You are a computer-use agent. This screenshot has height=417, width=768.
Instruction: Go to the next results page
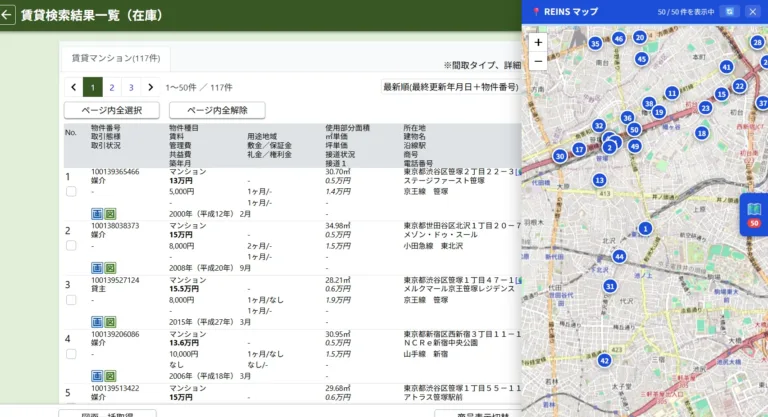pos(150,87)
